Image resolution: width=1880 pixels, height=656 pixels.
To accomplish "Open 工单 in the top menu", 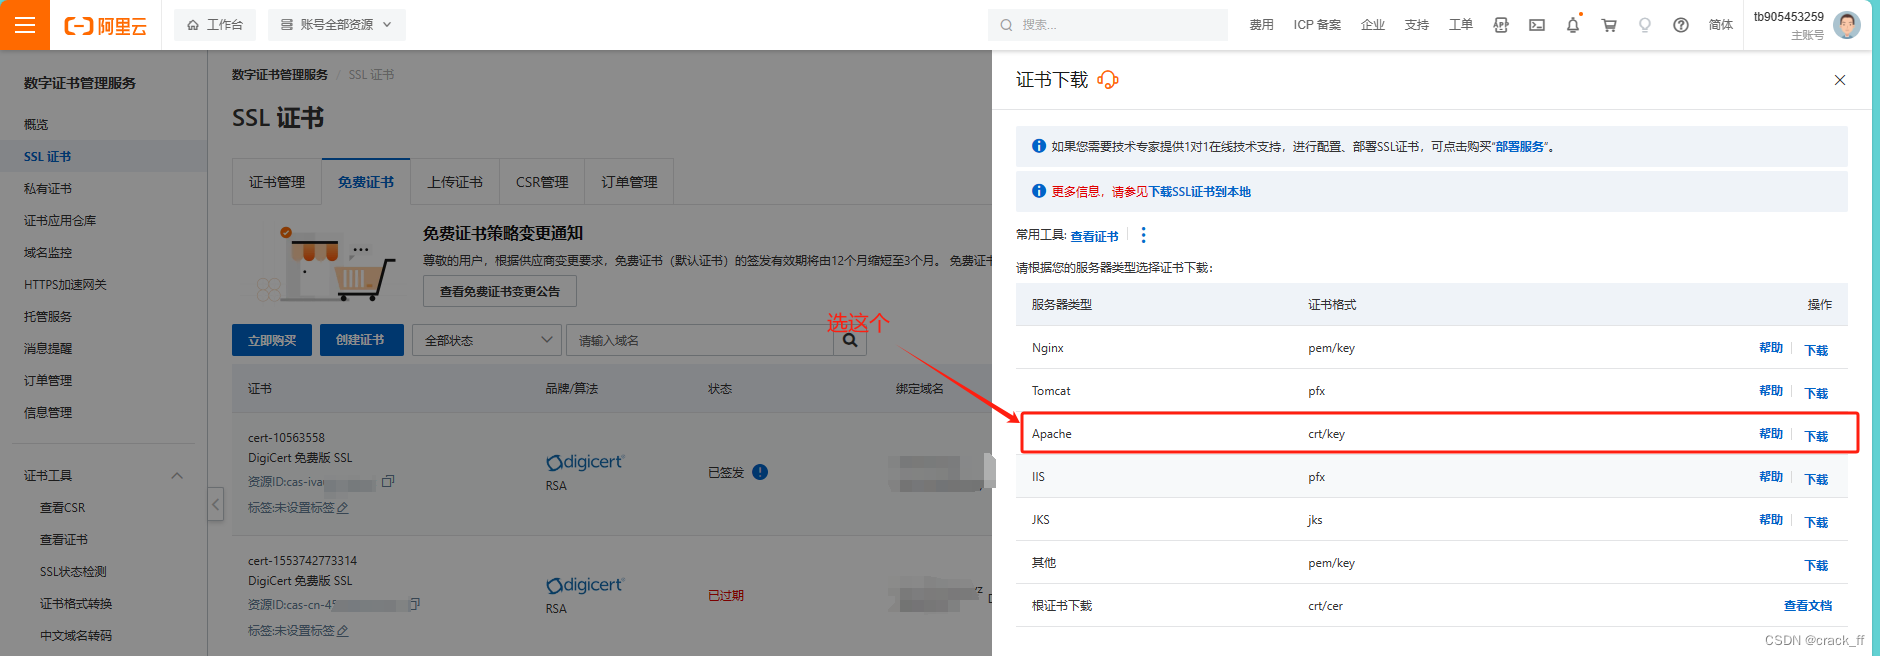I will click(x=1461, y=25).
